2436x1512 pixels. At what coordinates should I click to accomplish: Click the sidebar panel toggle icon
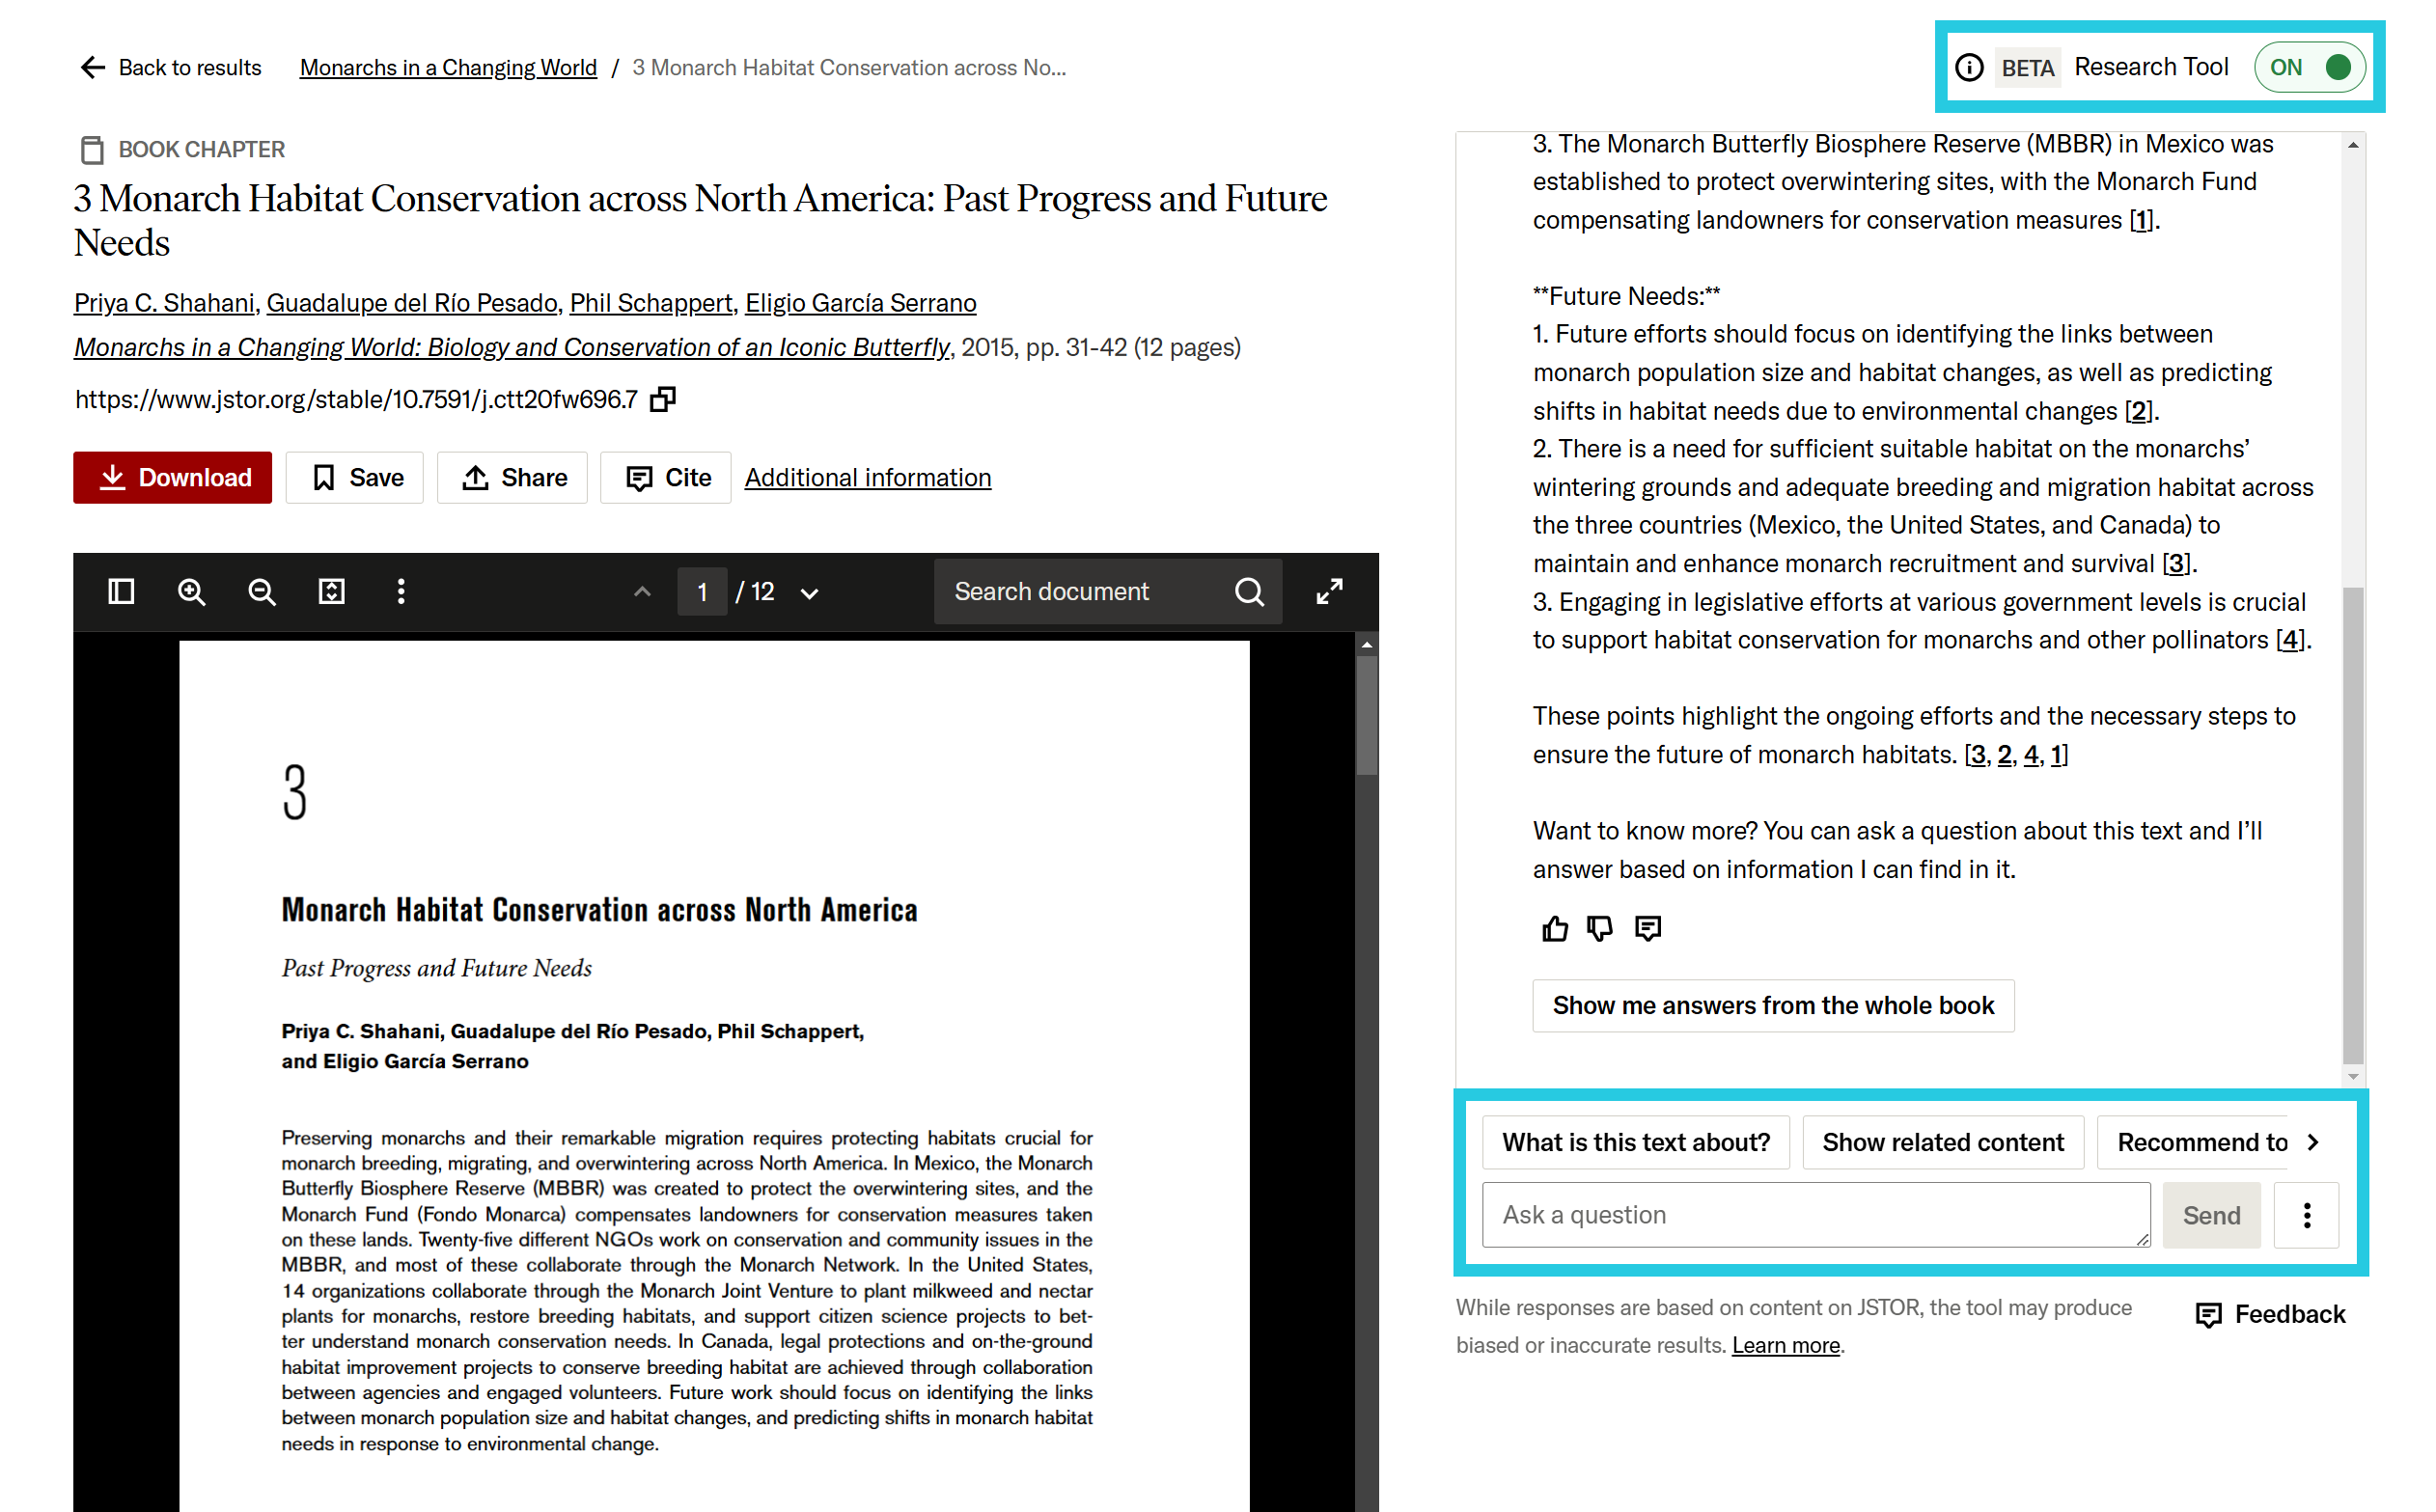tap(122, 591)
